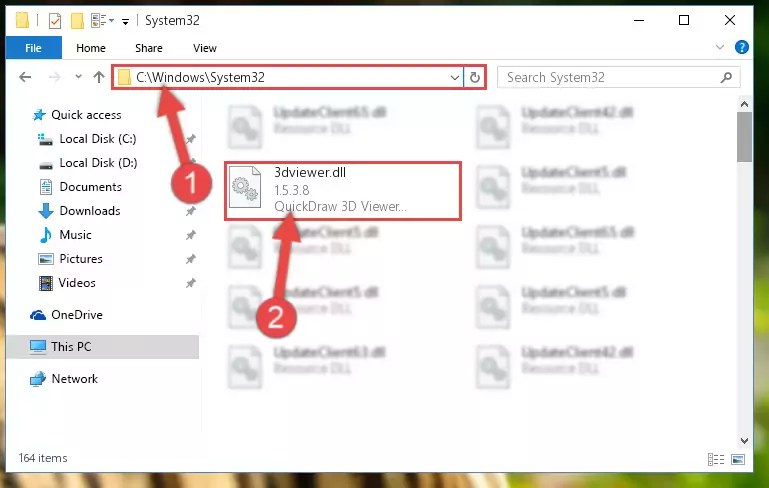Open Local Disk (D:) in sidebar
Viewport: 769px width, 488px height.
98,163
